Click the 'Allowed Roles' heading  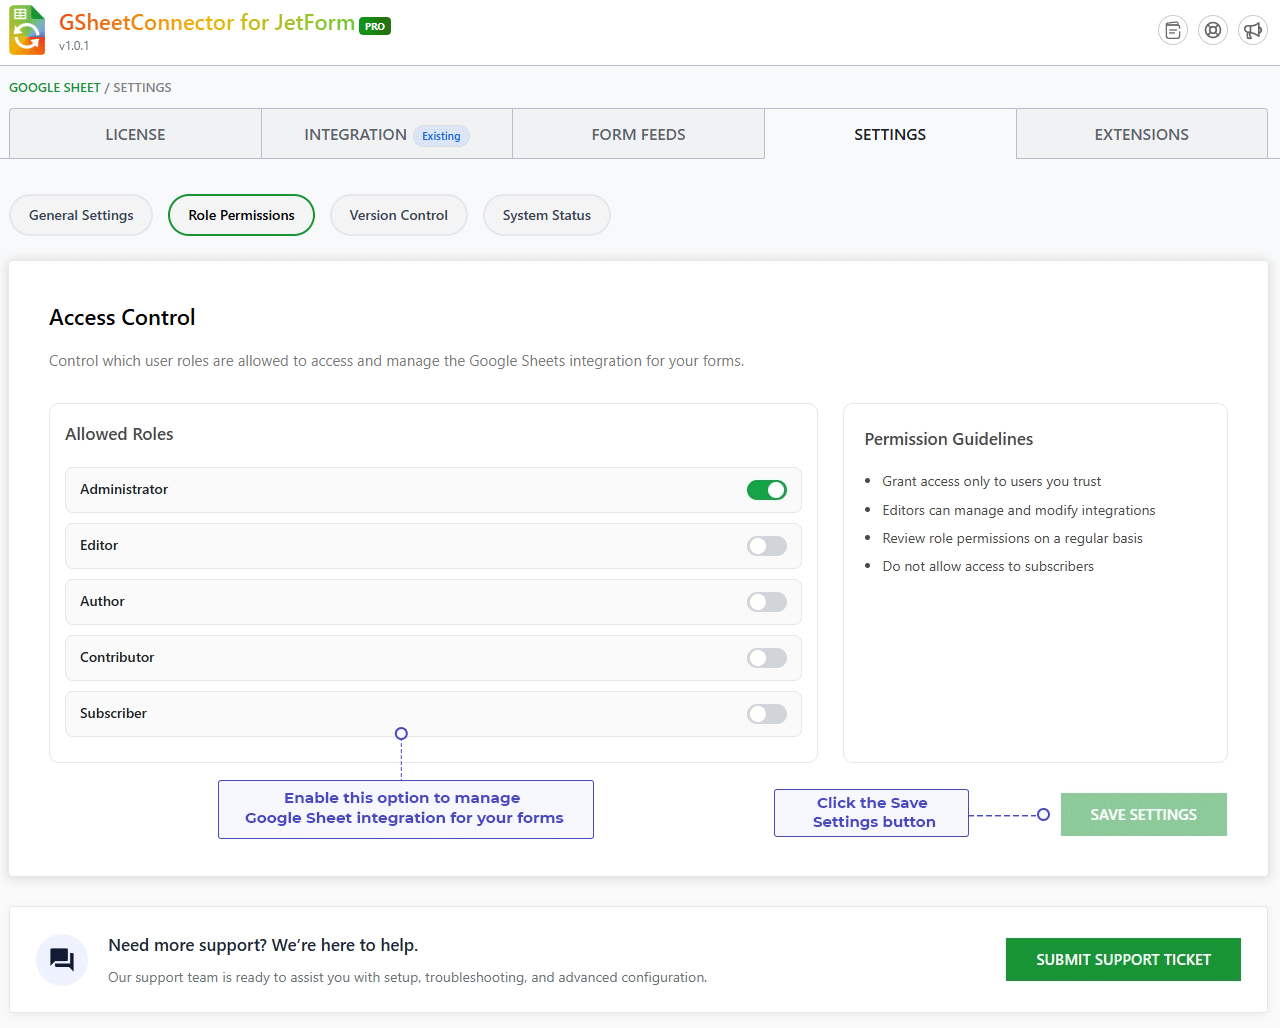pyautogui.click(x=119, y=434)
